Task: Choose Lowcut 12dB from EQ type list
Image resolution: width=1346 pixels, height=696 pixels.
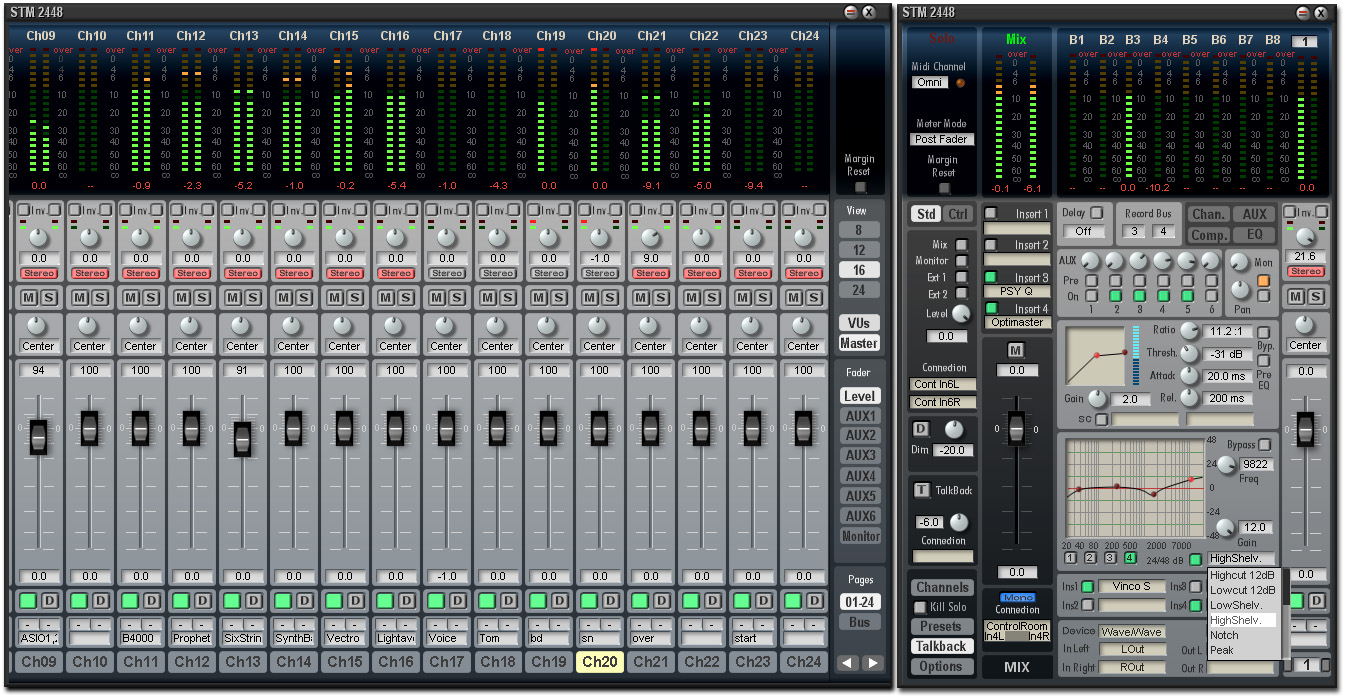Action: pos(1242,590)
